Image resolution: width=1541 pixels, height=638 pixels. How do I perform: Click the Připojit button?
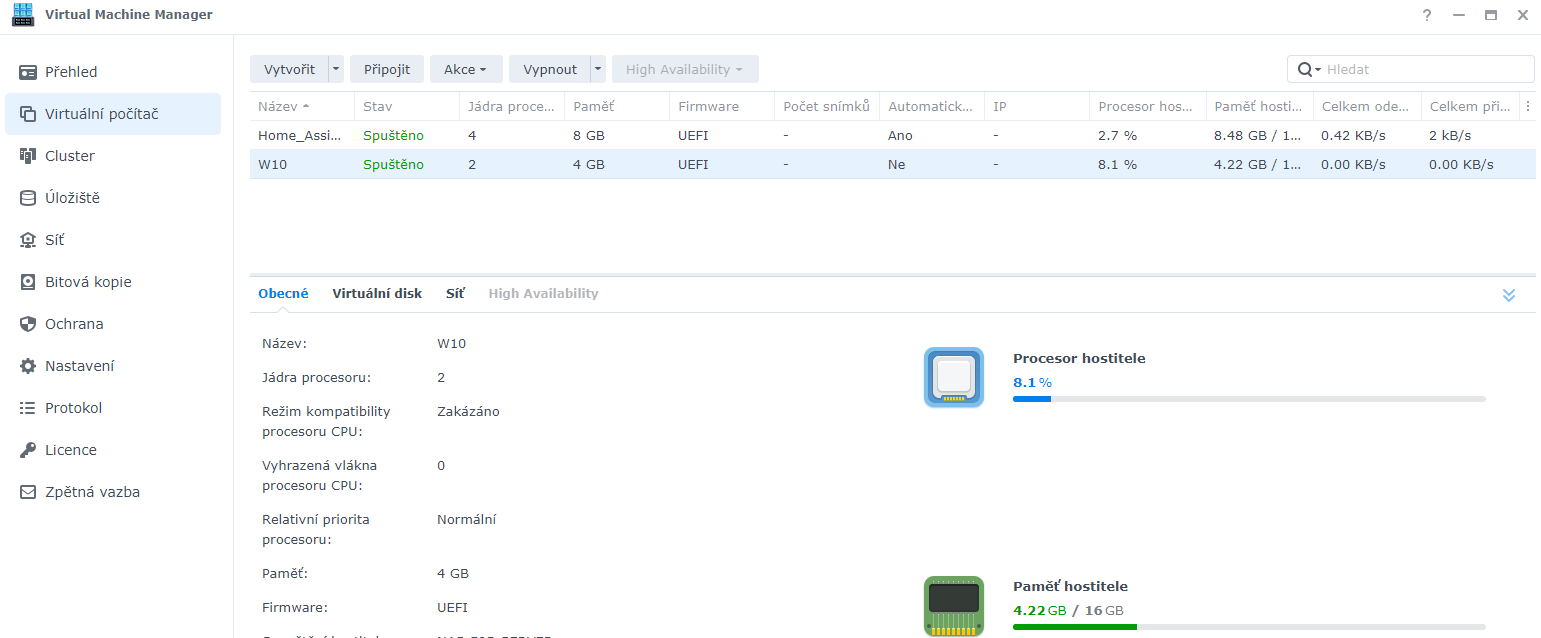pyautogui.click(x=387, y=69)
